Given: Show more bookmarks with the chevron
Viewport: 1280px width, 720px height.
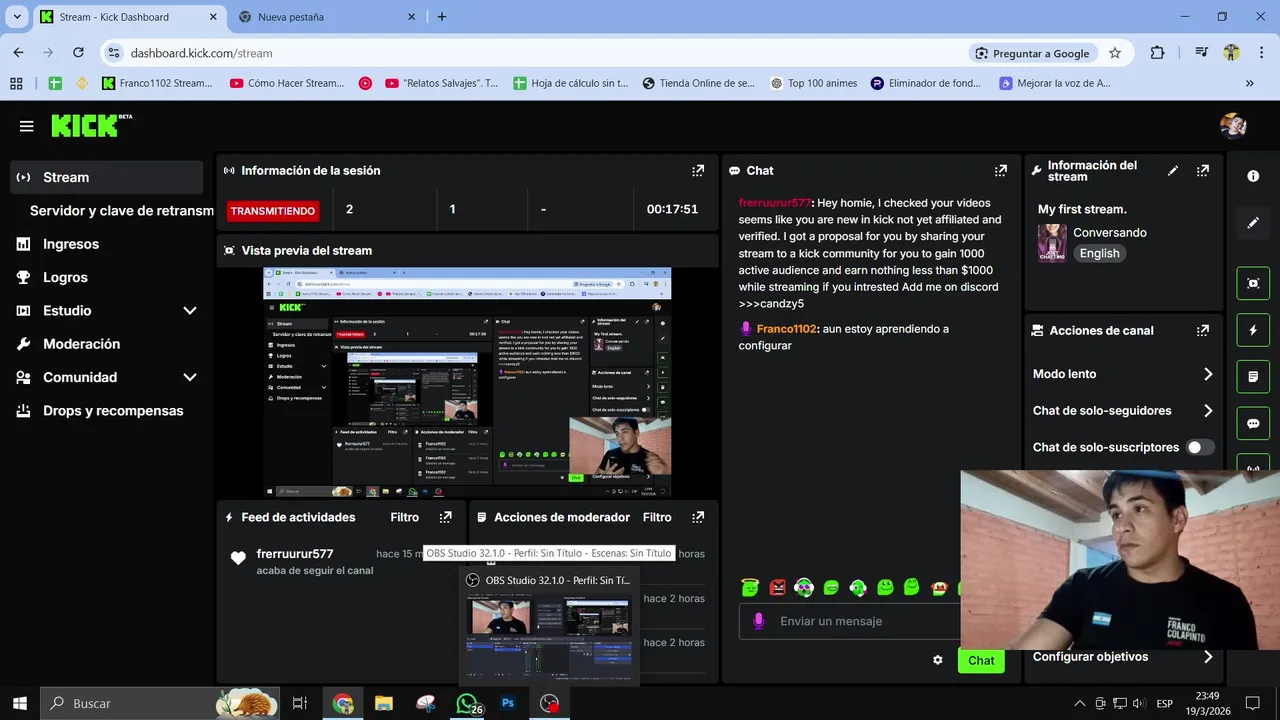Looking at the screenshot, I should coord(1249,83).
